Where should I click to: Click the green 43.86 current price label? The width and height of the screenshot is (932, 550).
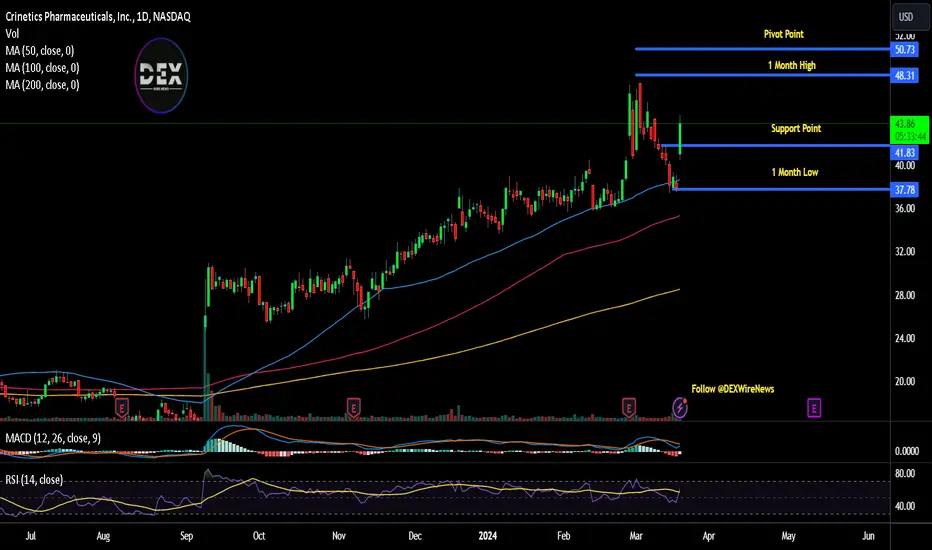point(910,130)
